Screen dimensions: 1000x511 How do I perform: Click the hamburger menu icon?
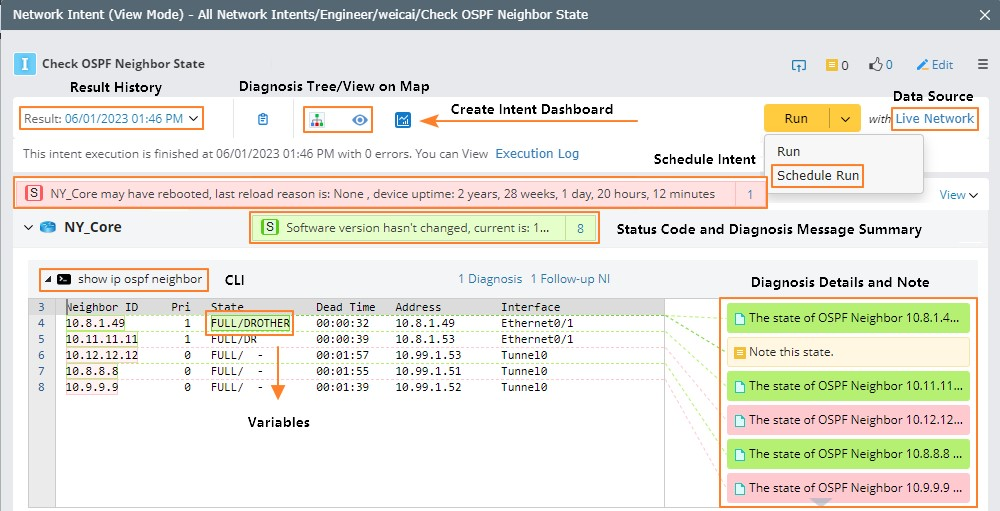pos(983,65)
